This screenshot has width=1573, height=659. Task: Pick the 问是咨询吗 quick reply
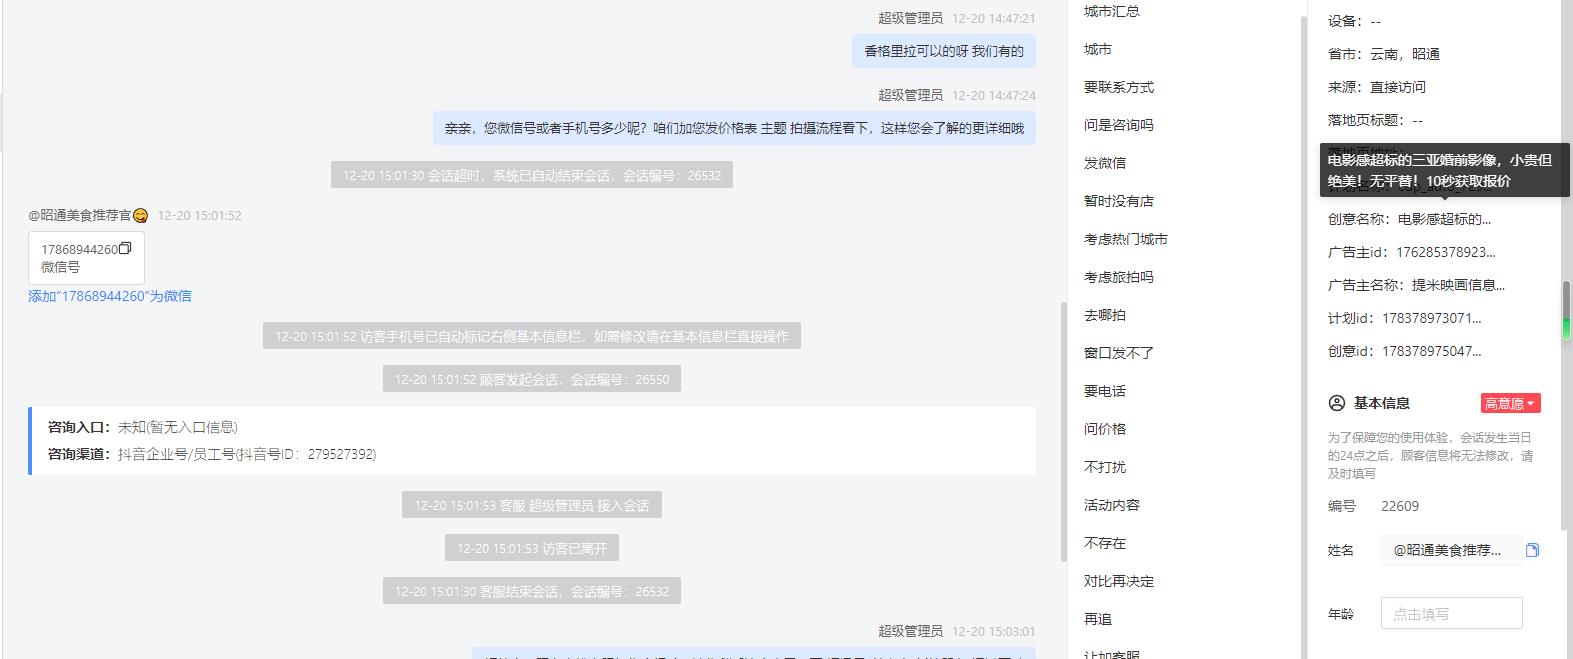[1119, 125]
